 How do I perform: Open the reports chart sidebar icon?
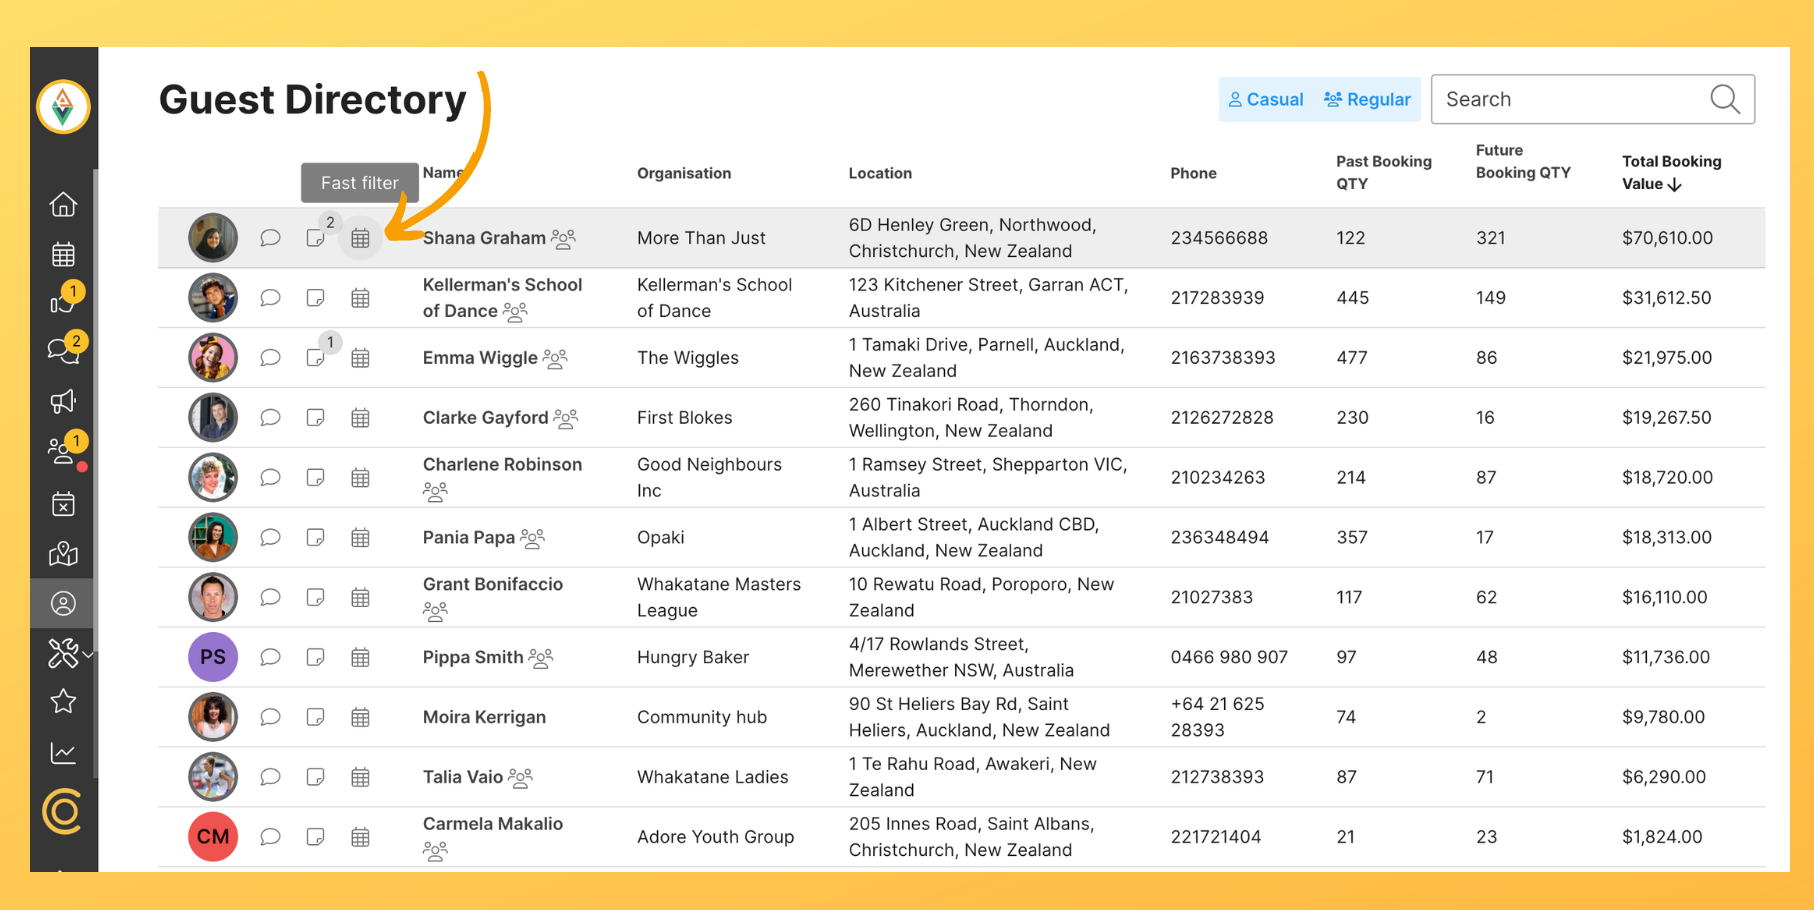pos(63,753)
